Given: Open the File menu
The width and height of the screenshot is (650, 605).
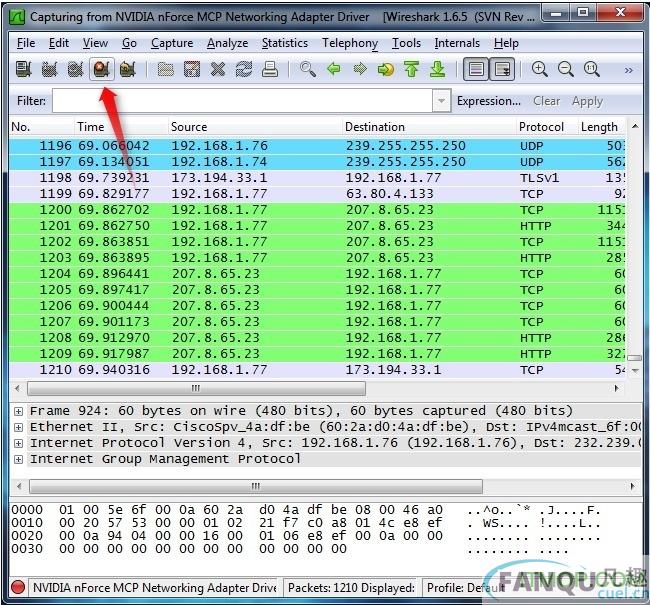Looking at the screenshot, I should pyautogui.click(x=26, y=43).
